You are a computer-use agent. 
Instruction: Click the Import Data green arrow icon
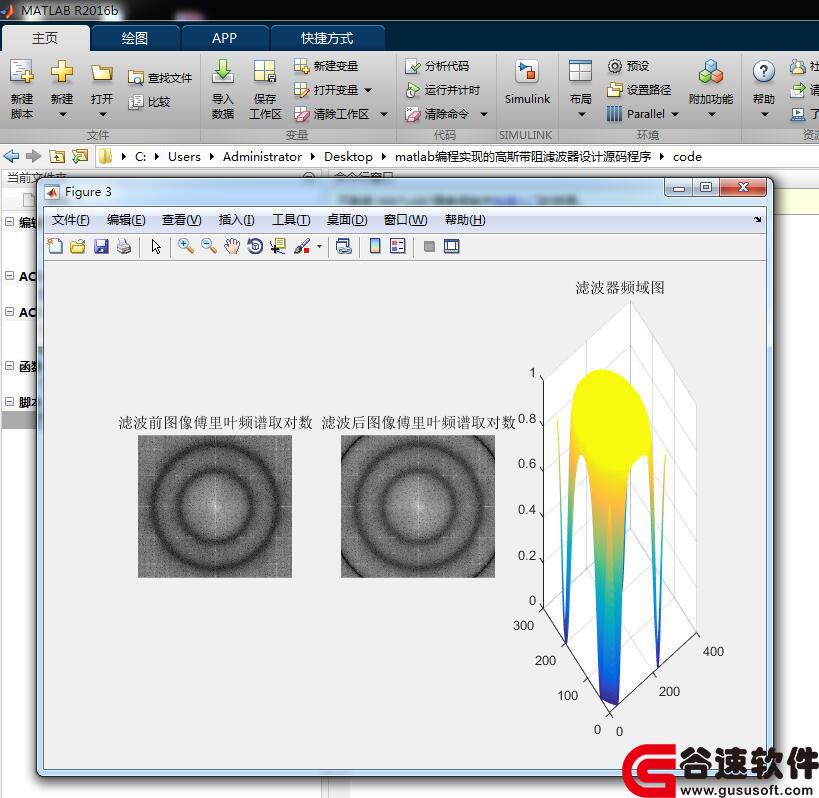223,72
